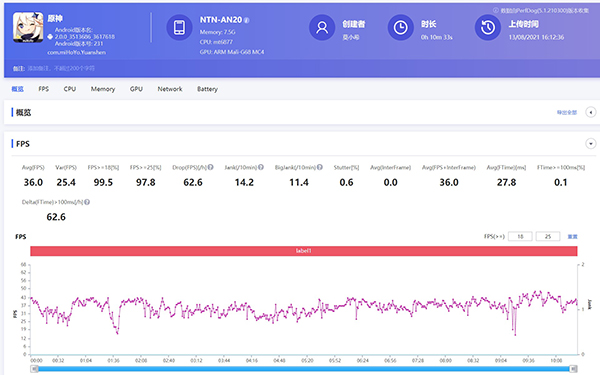
Task: Click the export all link
Action: pos(567,112)
